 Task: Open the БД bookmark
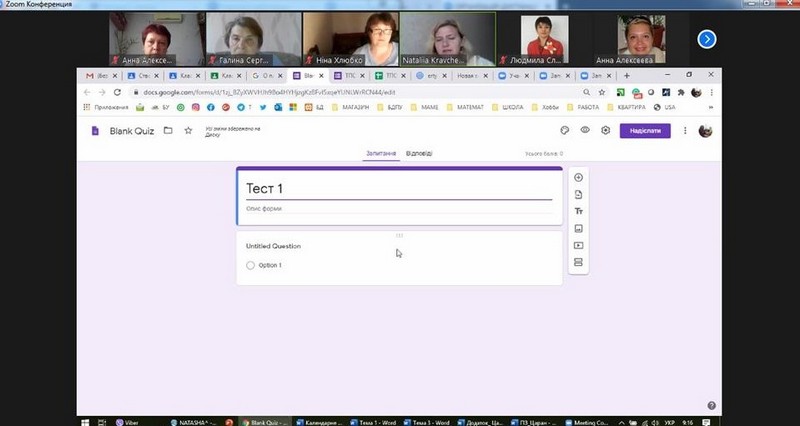click(314, 107)
